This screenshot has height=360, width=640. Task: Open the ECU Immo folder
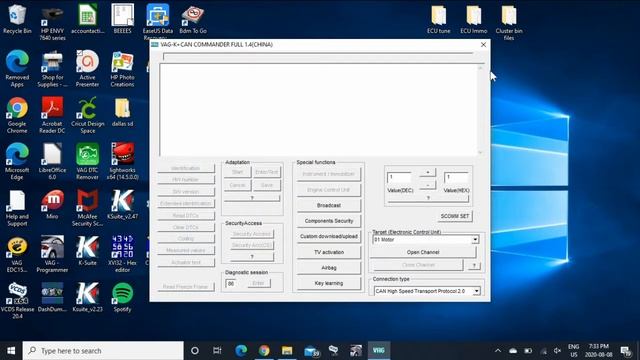coord(473,19)
